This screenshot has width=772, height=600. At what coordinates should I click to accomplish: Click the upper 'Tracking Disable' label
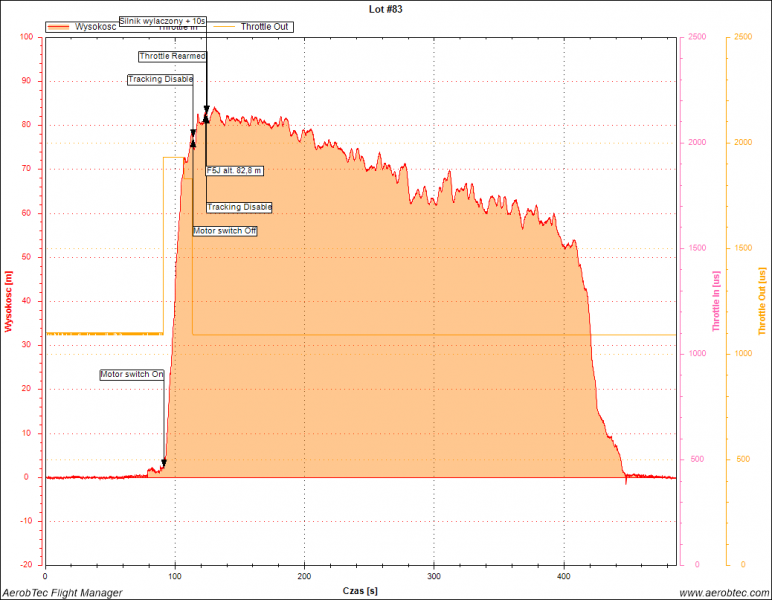point(160,79)
